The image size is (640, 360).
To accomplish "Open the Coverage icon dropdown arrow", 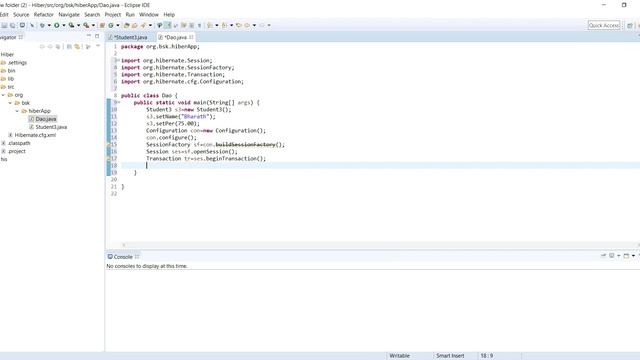I will pyautogui.click(x=78, y=25).
